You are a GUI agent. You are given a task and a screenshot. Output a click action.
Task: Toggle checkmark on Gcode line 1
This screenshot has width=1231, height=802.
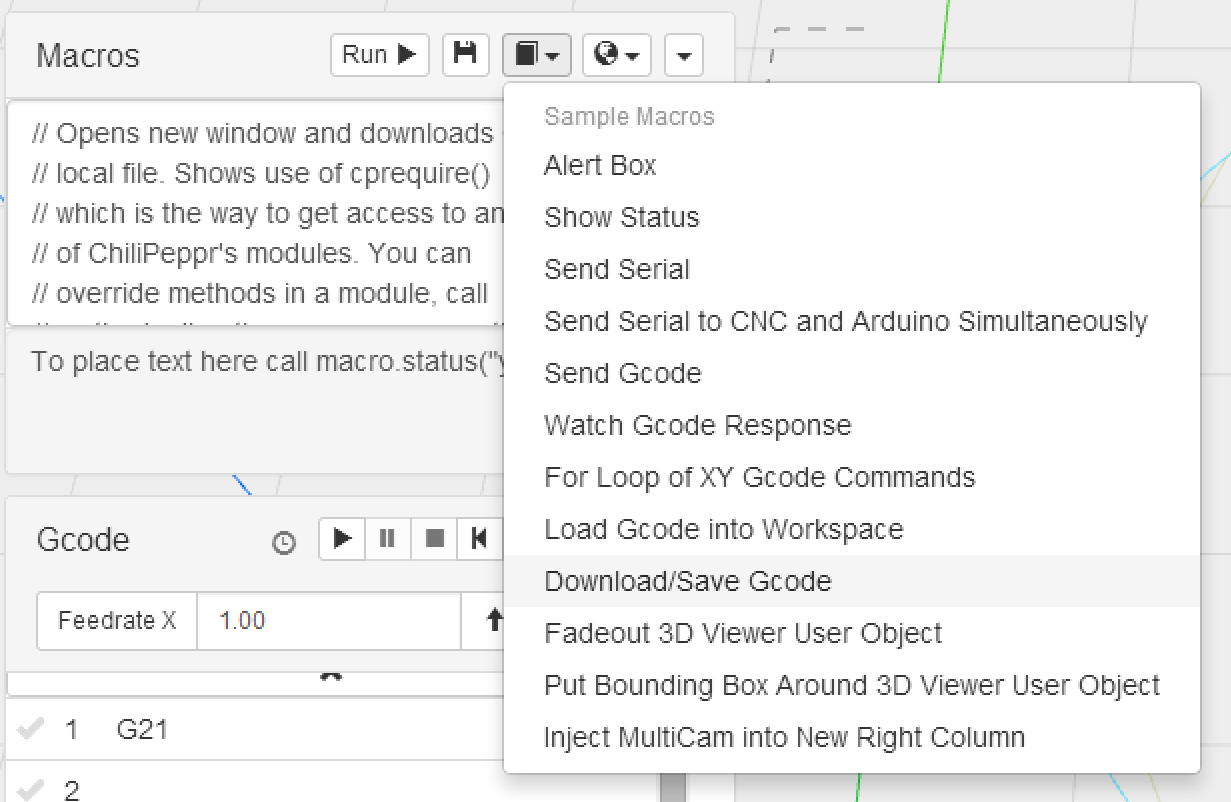[31, 729]
